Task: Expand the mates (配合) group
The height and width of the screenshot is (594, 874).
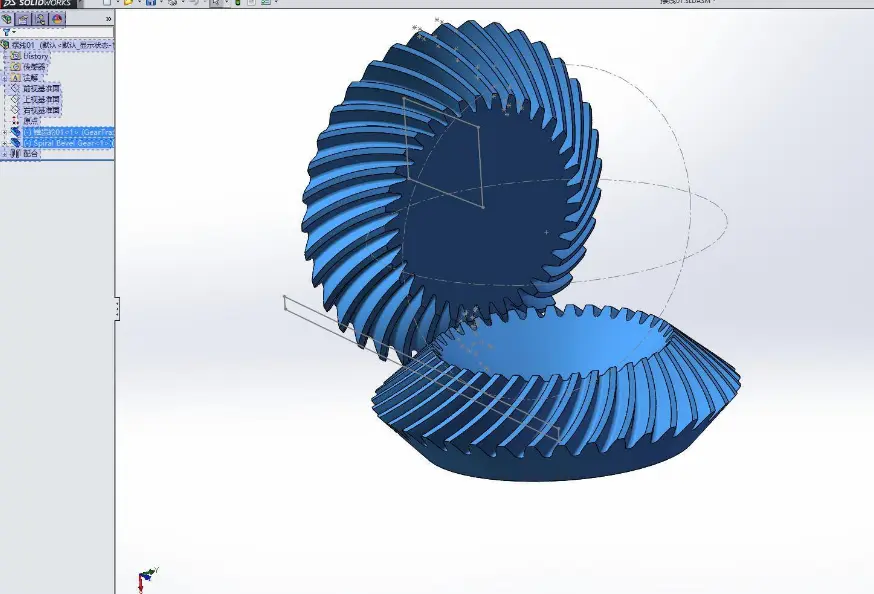Action: click(4, 153)
